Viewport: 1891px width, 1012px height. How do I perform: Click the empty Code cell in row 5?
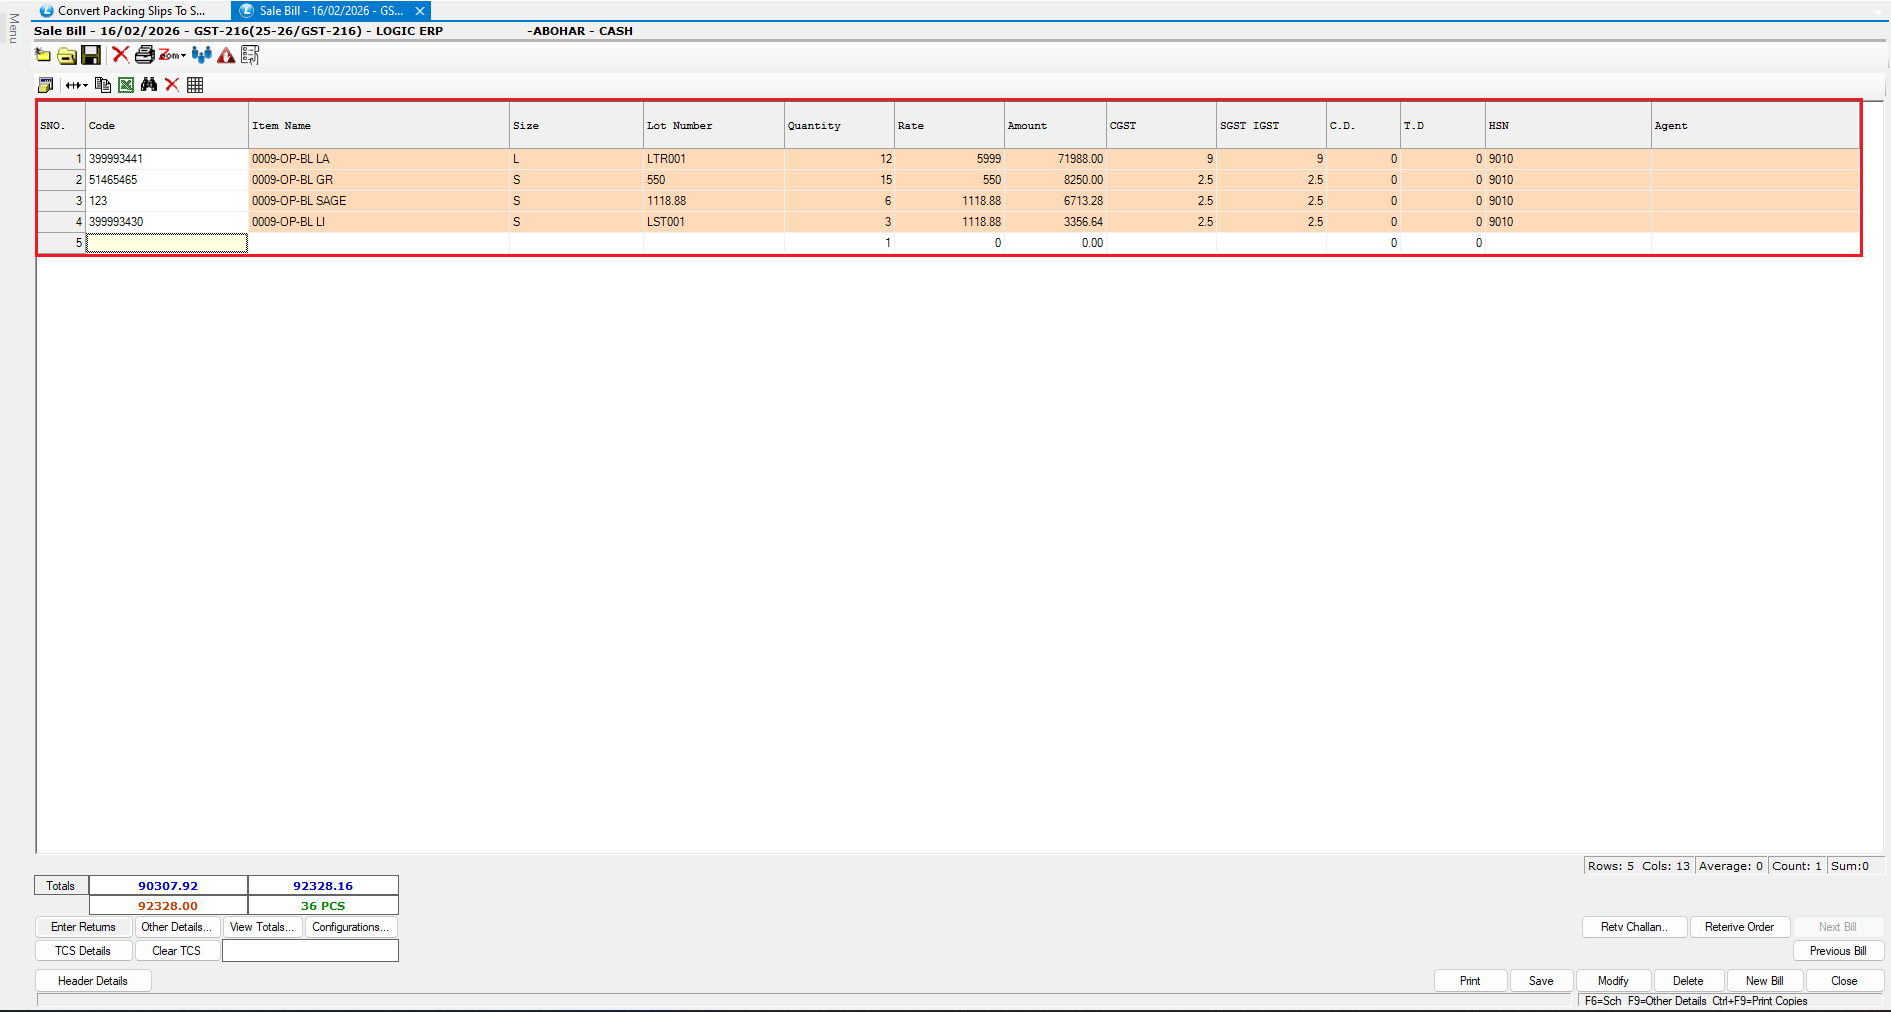[166, 243]
